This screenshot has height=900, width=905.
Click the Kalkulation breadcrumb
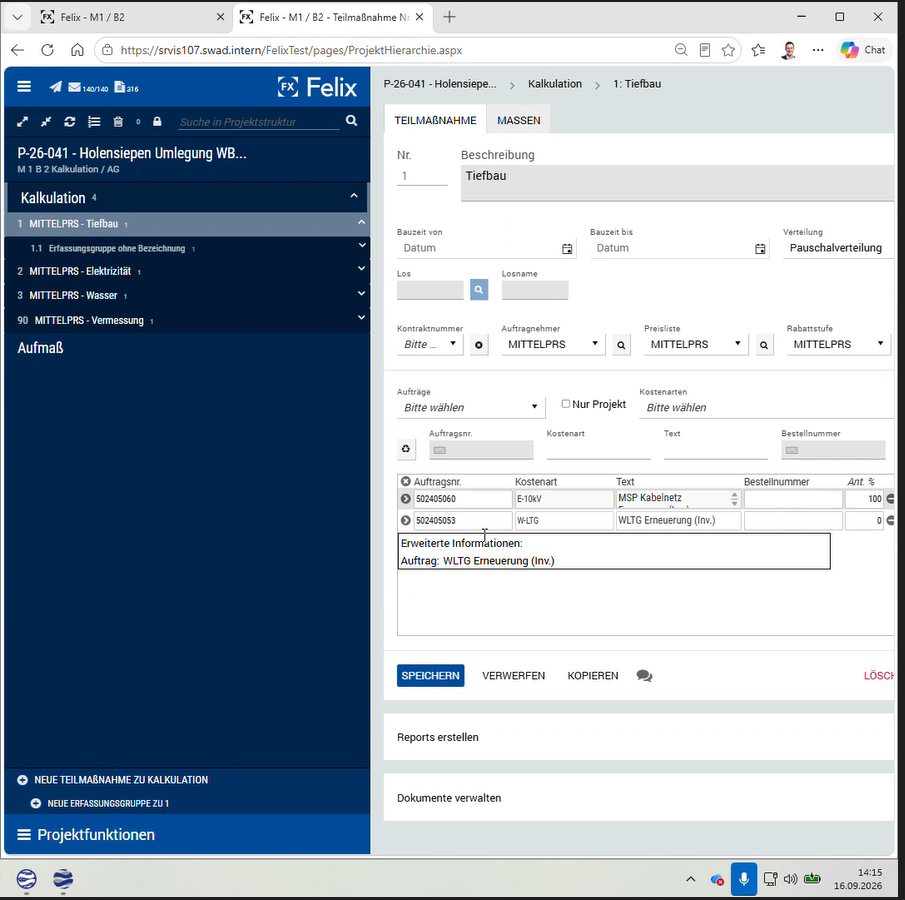click(555, 84)
